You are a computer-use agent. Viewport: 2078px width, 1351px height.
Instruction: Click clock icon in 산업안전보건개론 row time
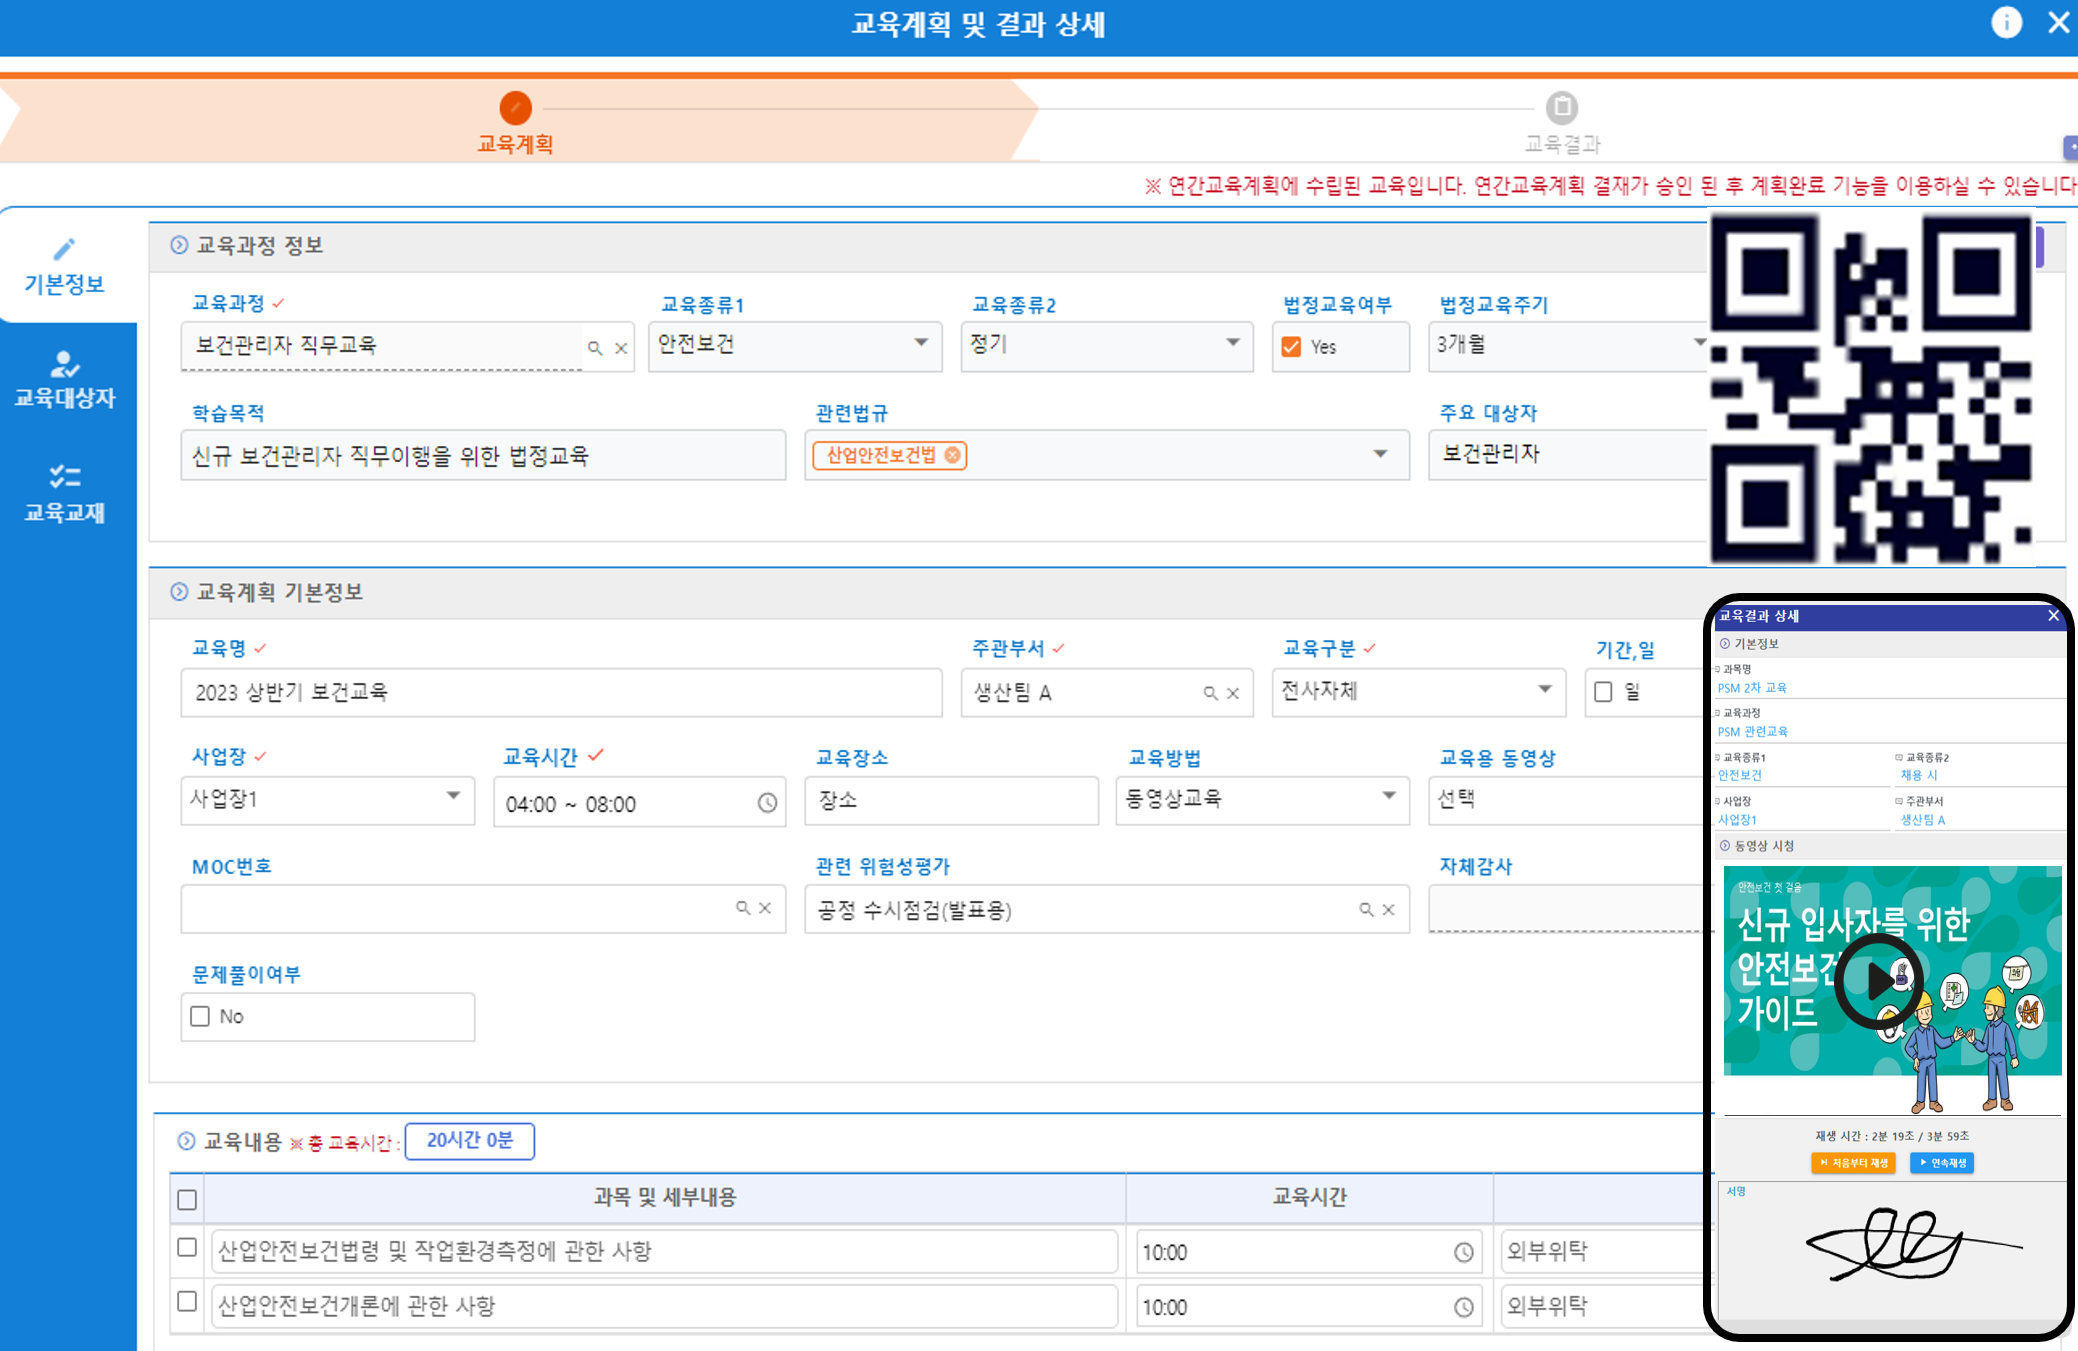pyautogui.click(x=1463, y=1307)
